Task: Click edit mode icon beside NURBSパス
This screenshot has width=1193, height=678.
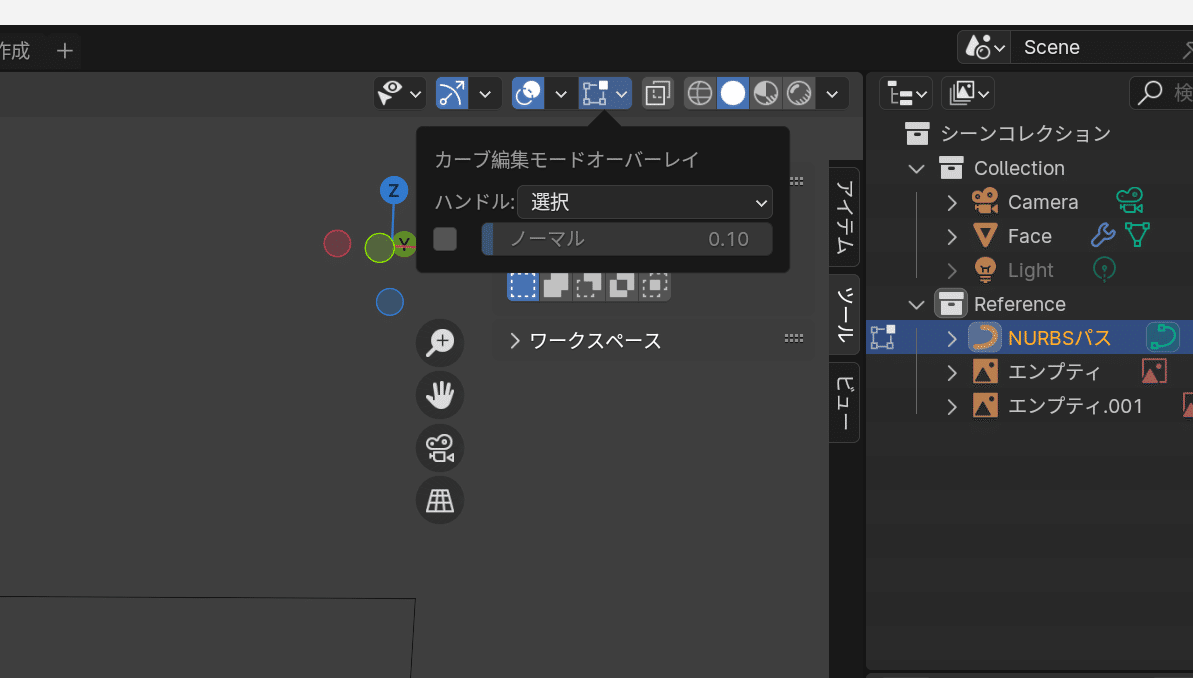Action: (883, 337)
